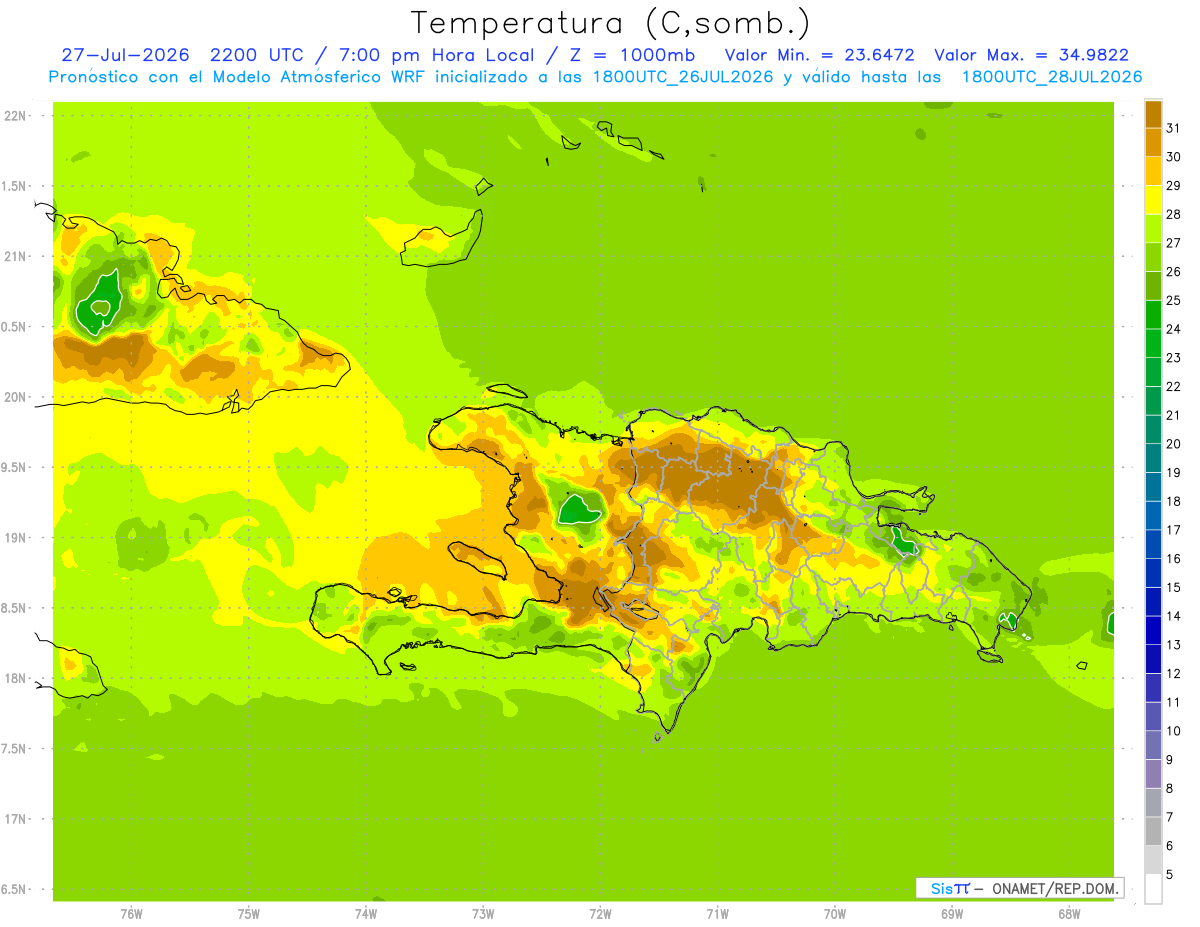This screenshot has width=1200, height=927.
Task: Select valid-until time "1800UTC_28JUL2026"
Action: (x=1052, y=77)
